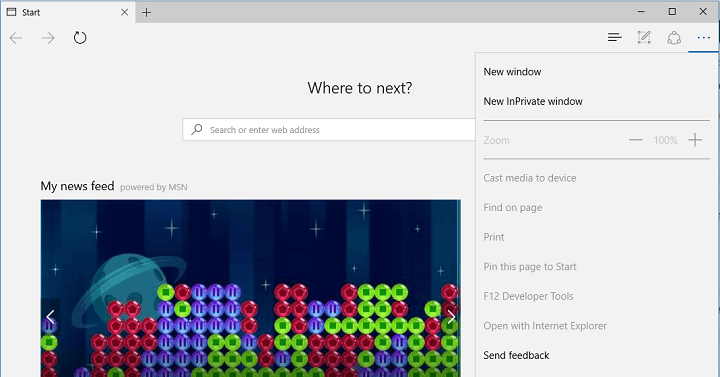Increase zoom with plus button
Image resolution: width=720 pixels, height=377 pixels.
pyautogui.click(x=695, y=140)
